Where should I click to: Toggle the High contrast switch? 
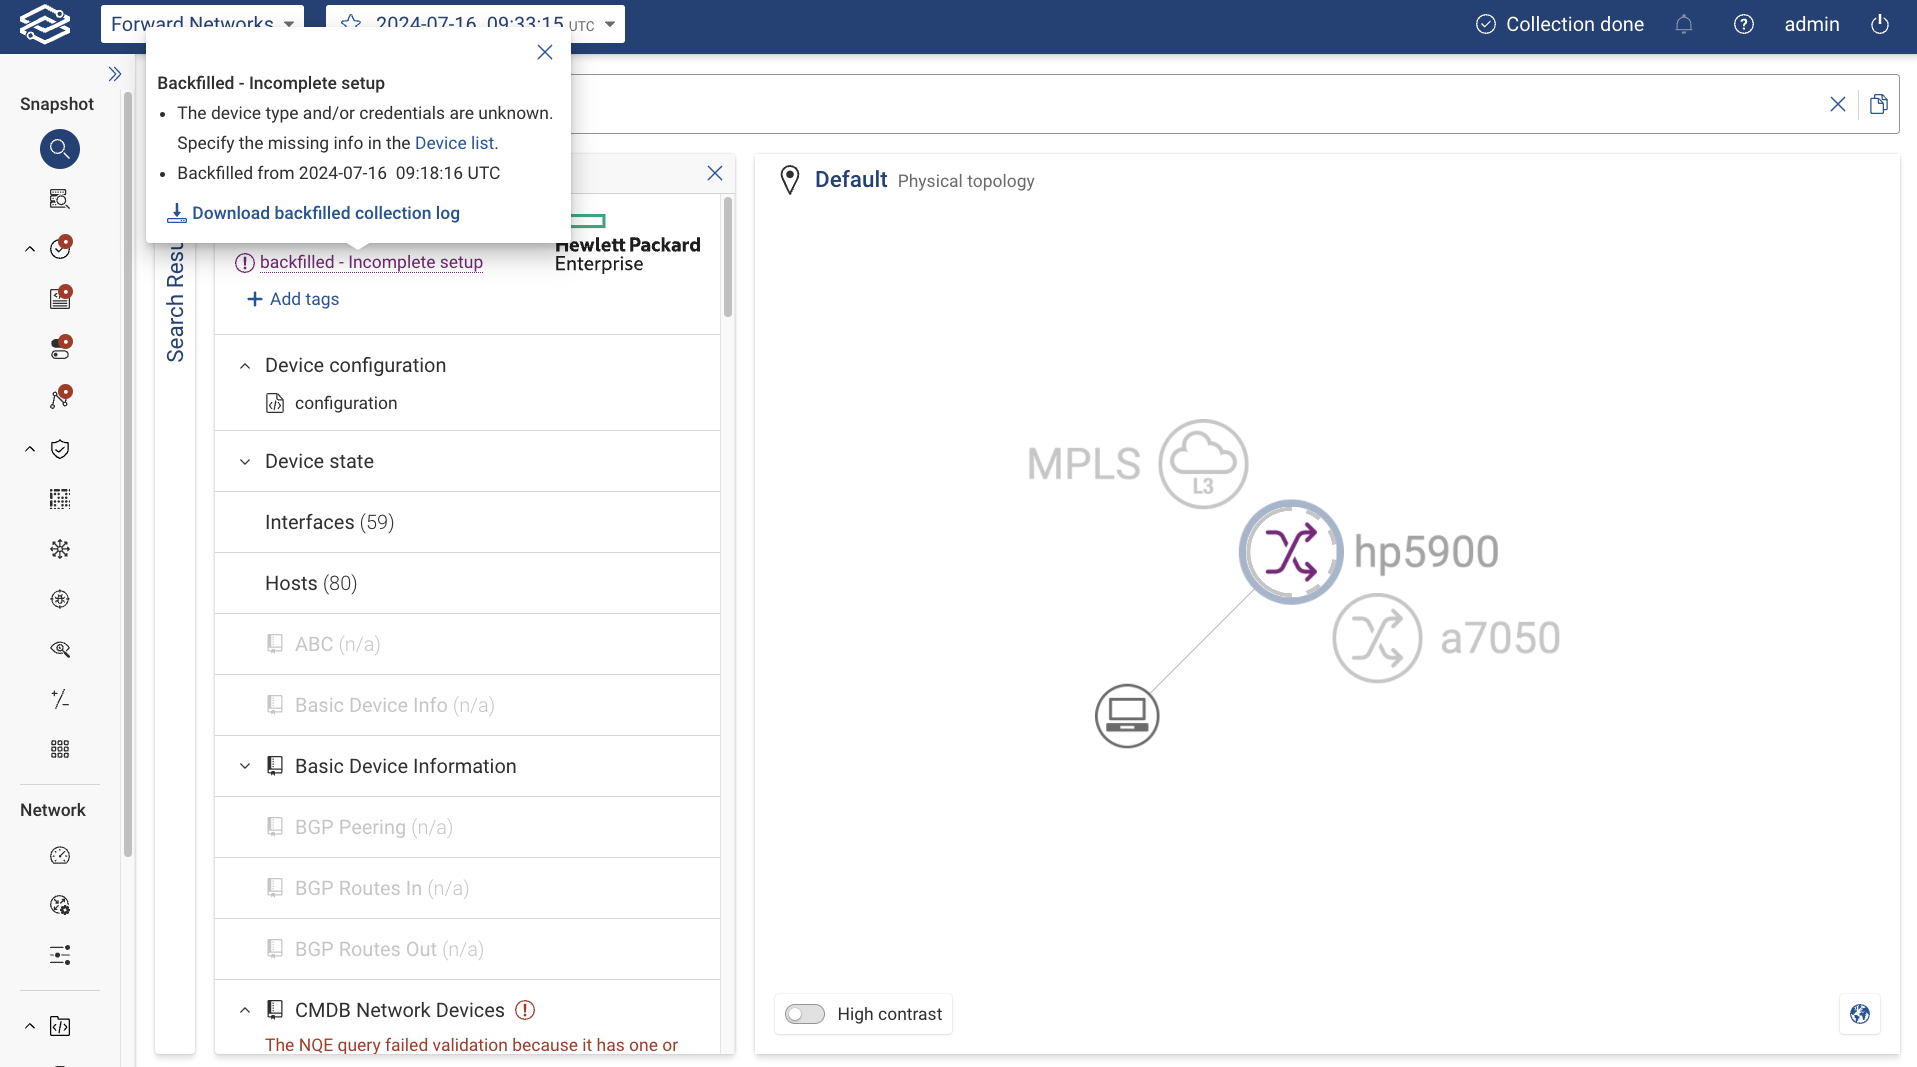[805, 1014]
